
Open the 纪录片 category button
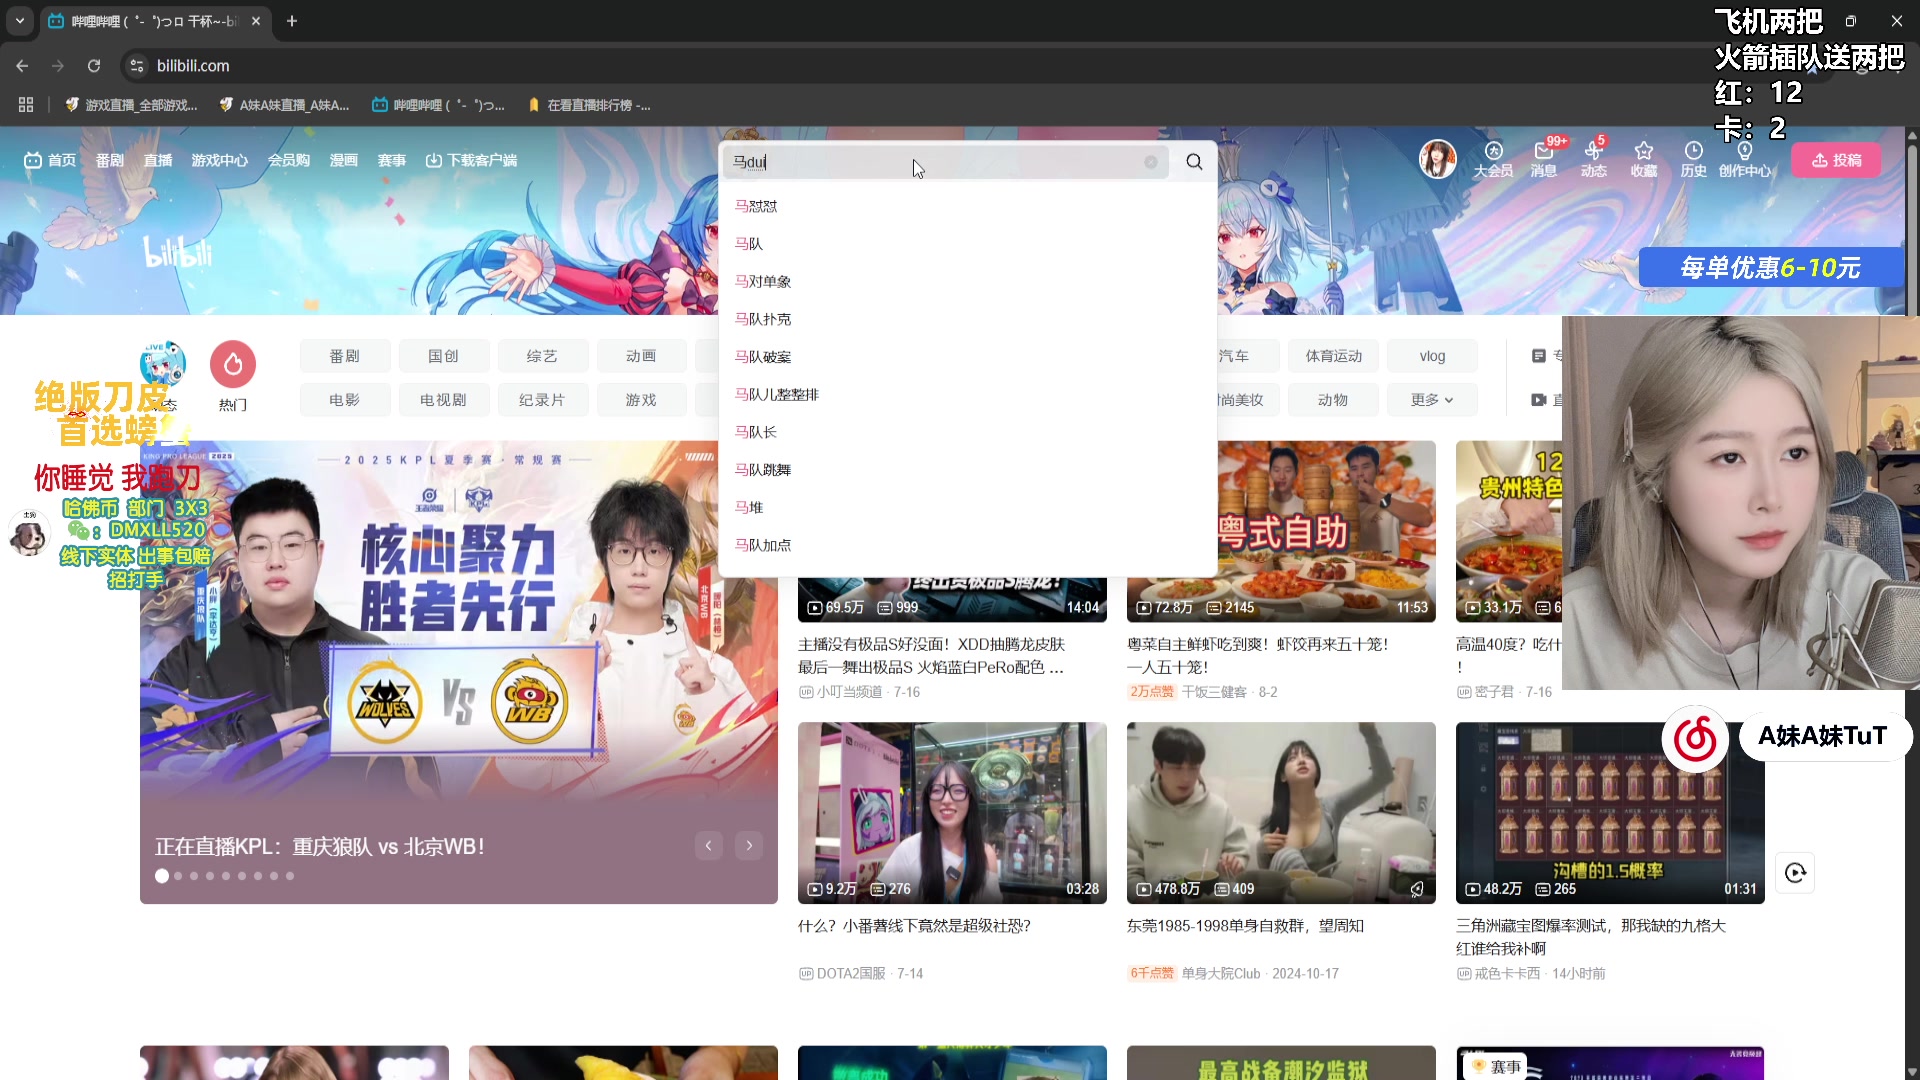(542, 400)
